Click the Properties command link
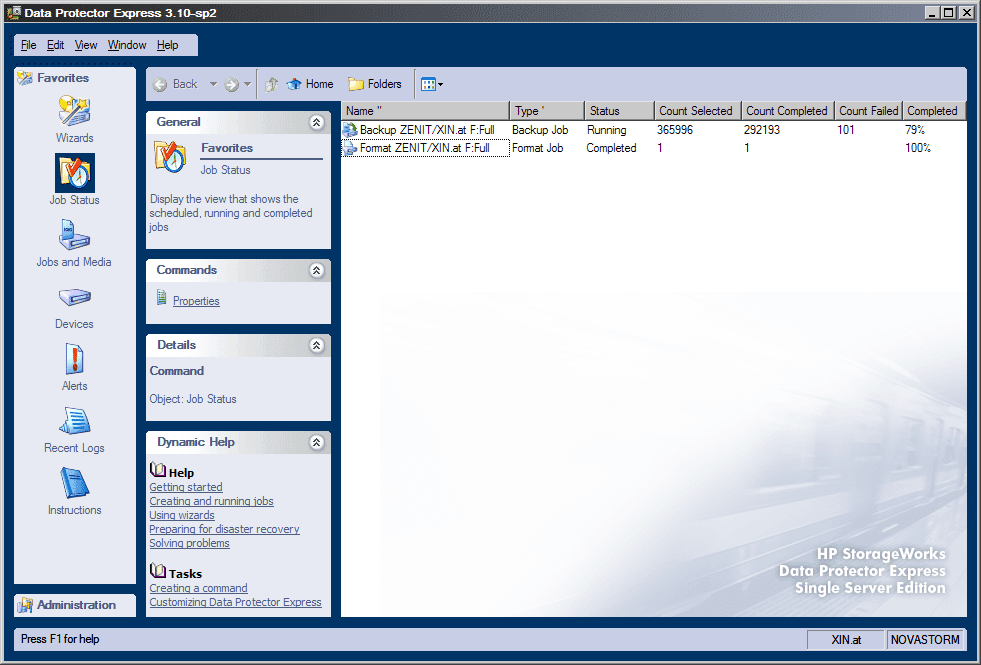 click(196, 301)
